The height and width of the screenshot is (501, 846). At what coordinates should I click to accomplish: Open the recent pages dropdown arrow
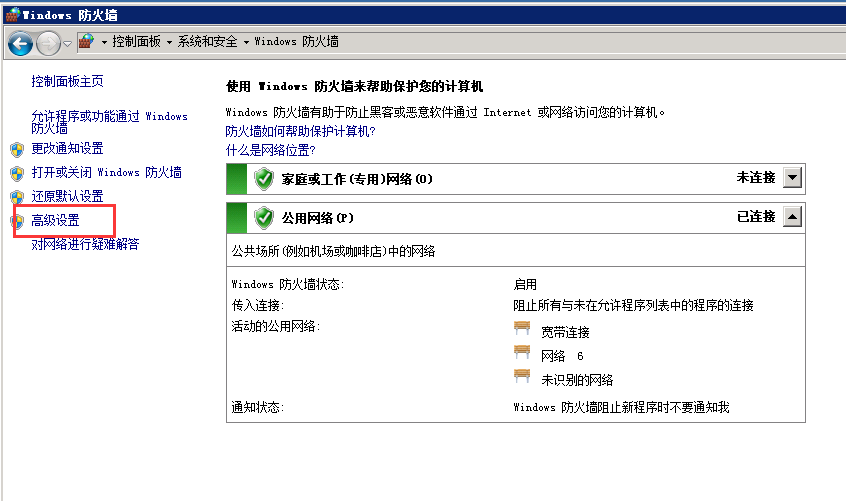pyautogui.click(x=67, y=43)
